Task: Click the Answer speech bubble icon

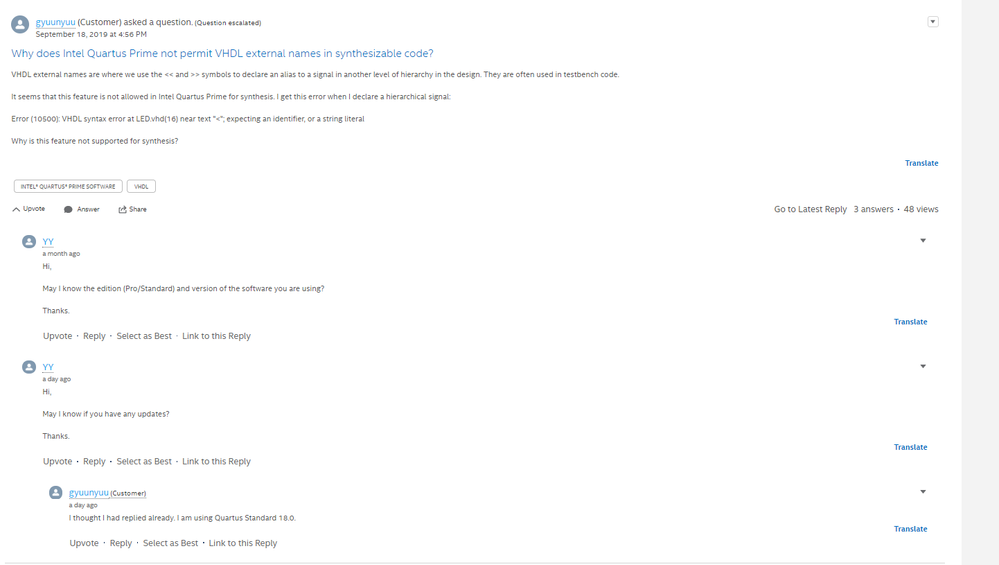Action: point(68,210)
